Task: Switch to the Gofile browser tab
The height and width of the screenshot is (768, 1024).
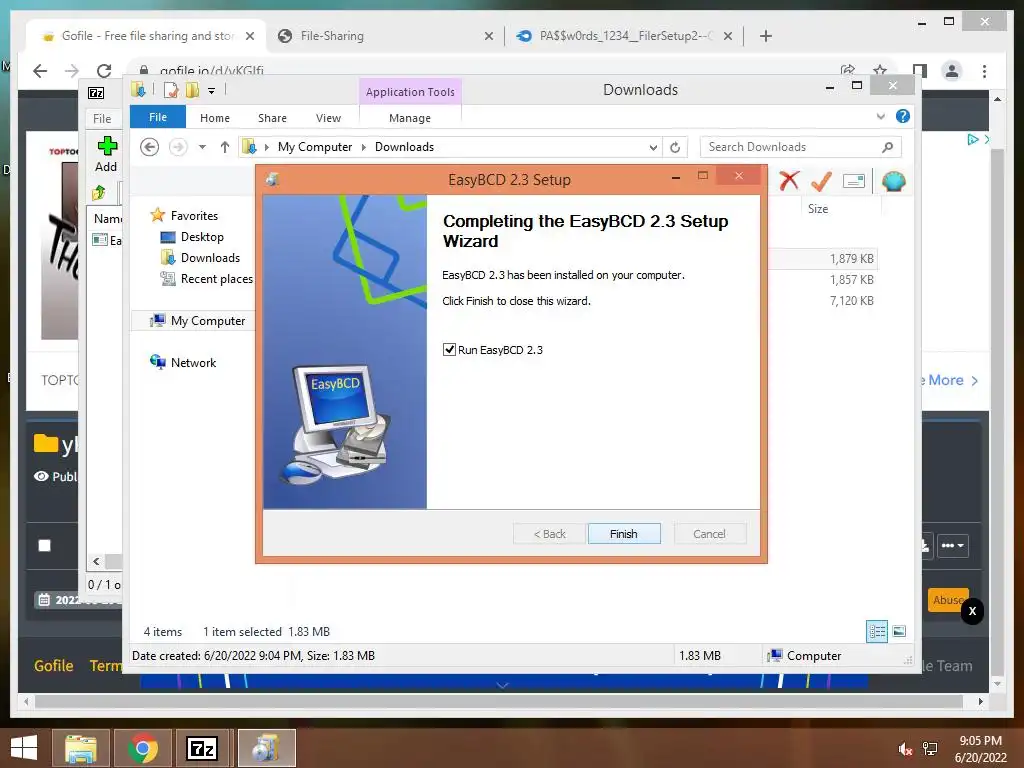Action: tap(148, 36)
